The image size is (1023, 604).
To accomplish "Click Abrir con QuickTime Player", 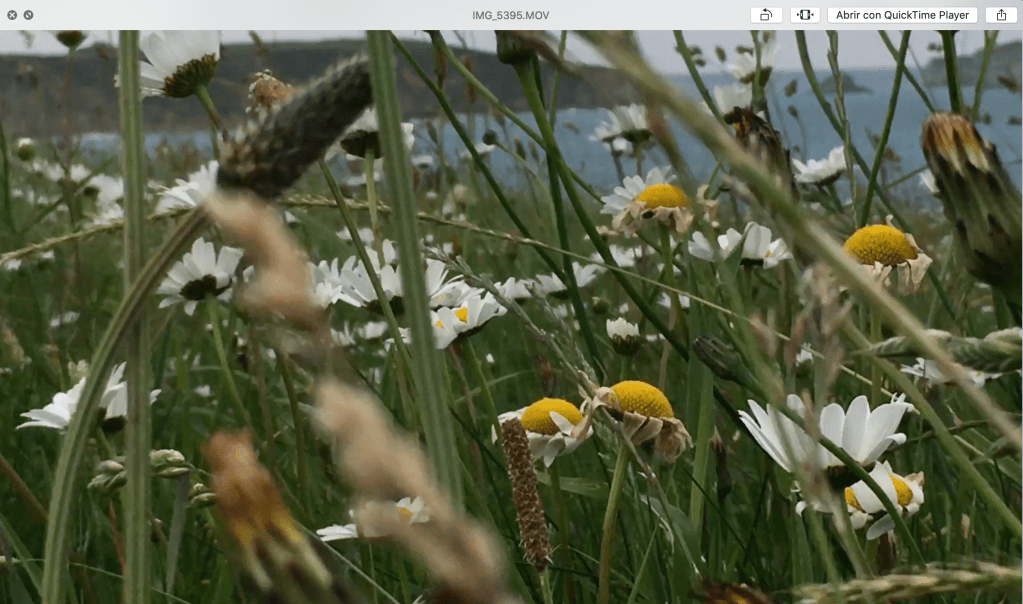I will (902, 15).
